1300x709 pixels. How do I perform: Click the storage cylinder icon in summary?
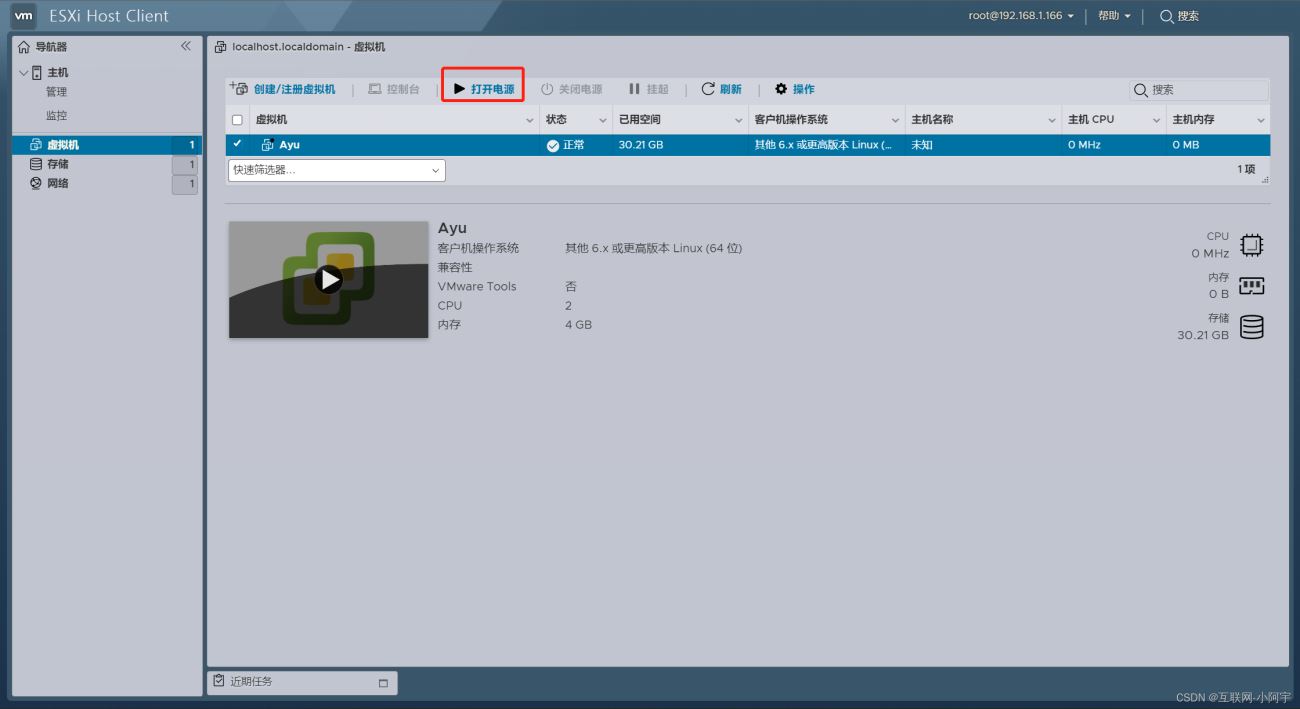tap(1251, 327)
